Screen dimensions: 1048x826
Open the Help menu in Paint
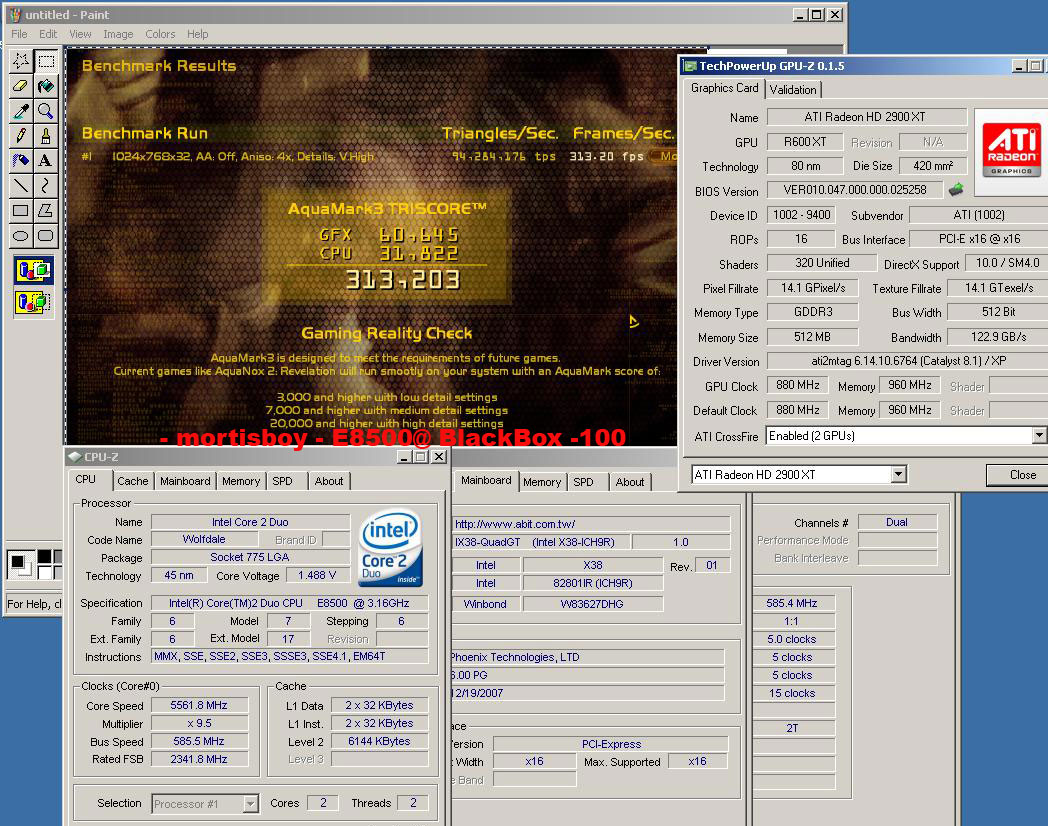(198, 34)
